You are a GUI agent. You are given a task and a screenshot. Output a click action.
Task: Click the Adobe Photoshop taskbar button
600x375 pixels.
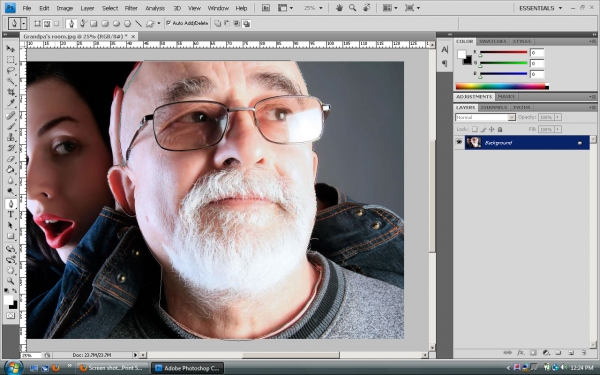point(187,368)
